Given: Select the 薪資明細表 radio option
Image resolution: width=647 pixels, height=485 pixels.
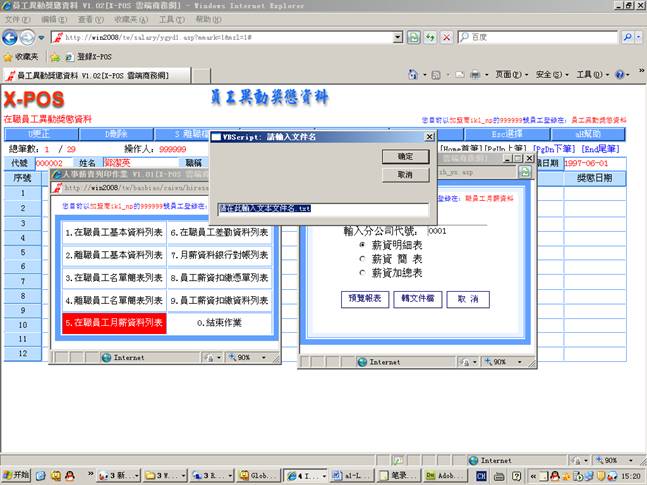Looking at the screenshot, I should (x=362, y=245).
